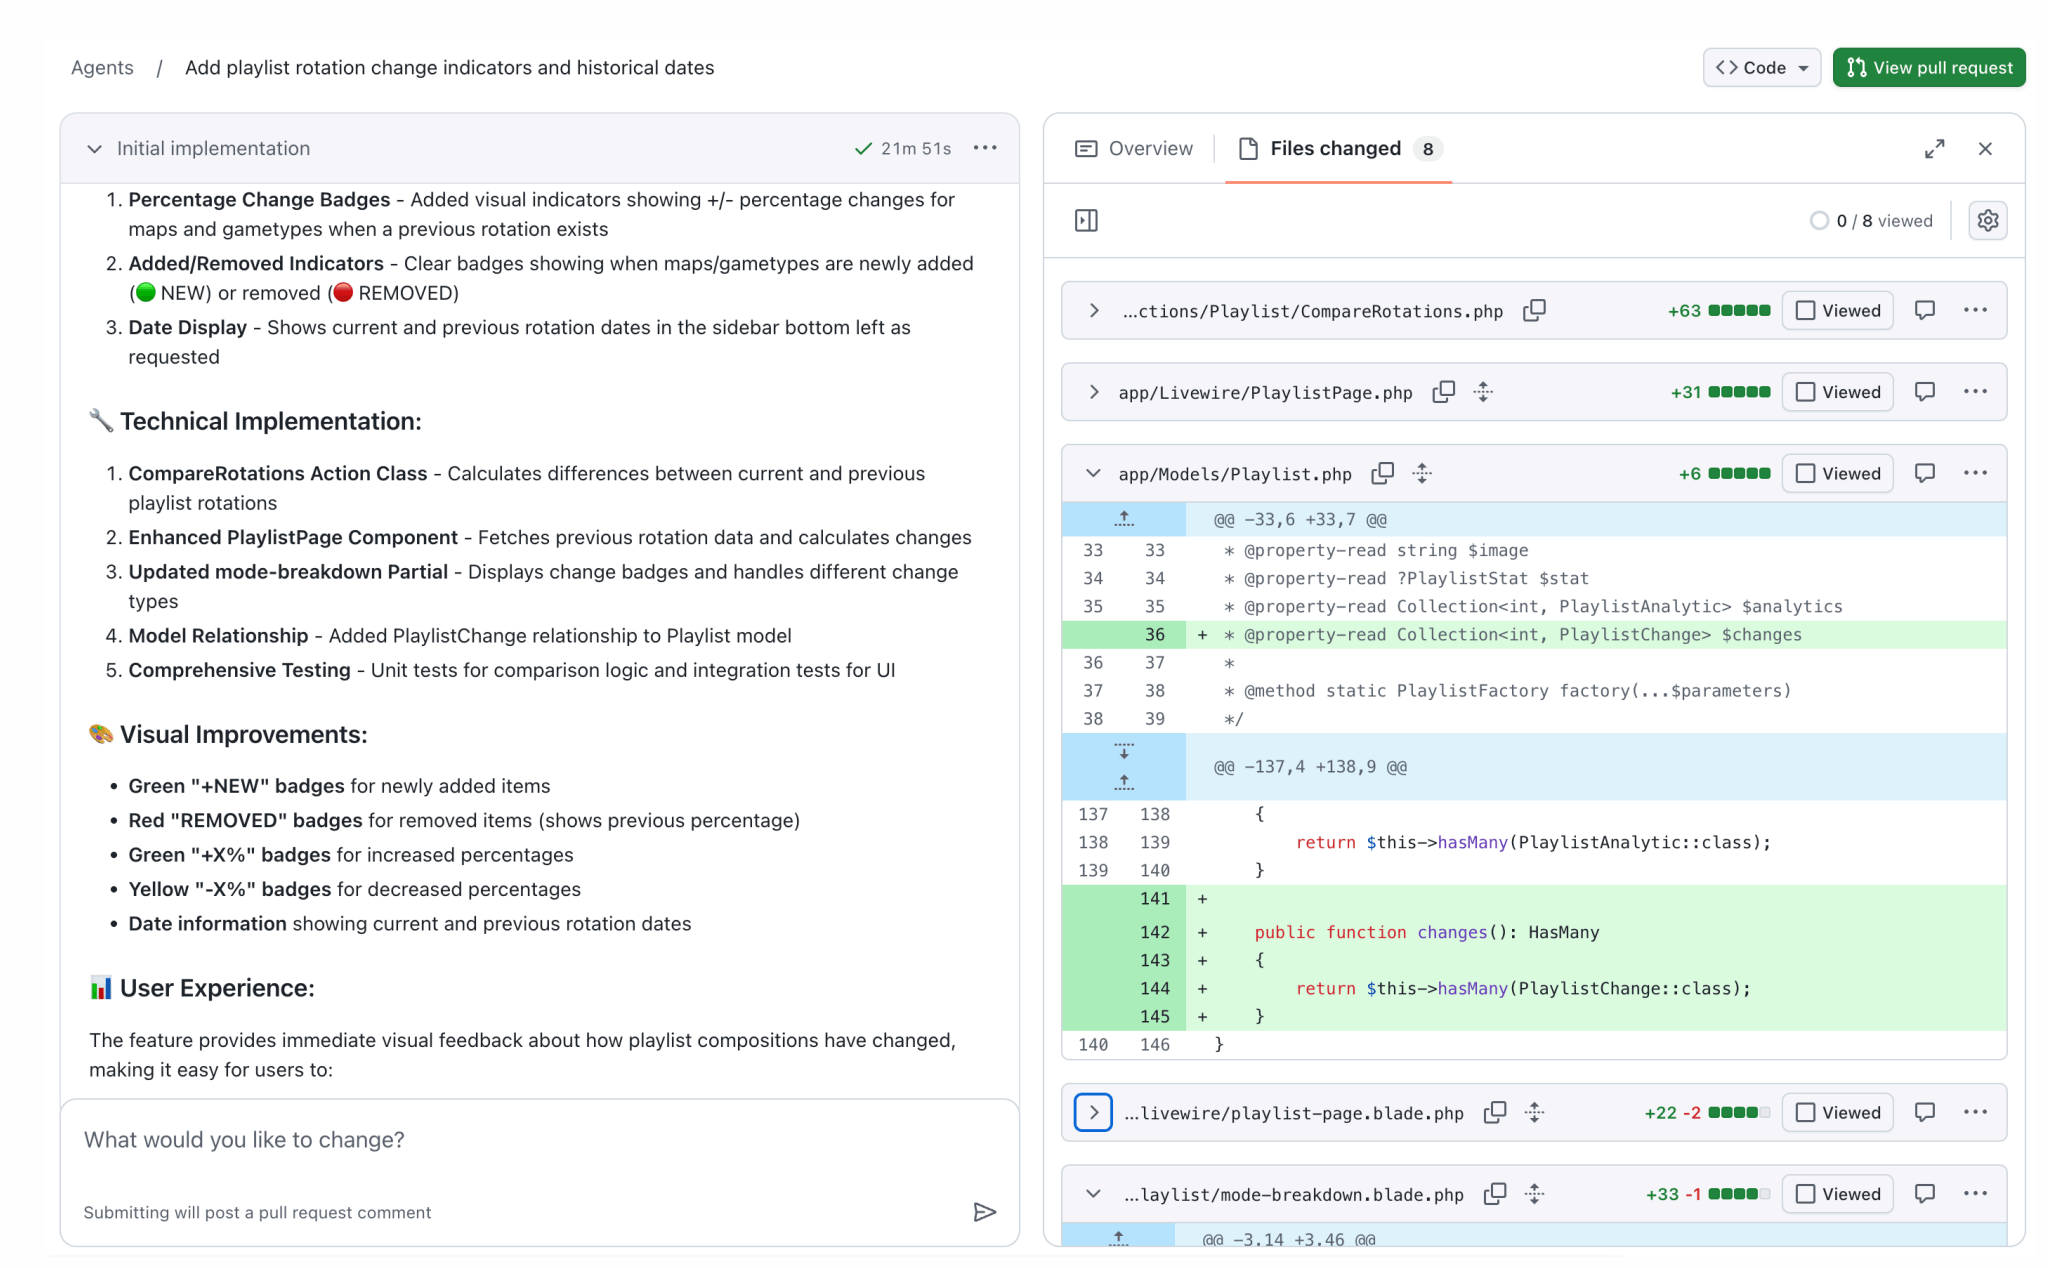Close the files changed panel
The height and width of the screenshot is (1268, 2048).
coord(1985,149)
